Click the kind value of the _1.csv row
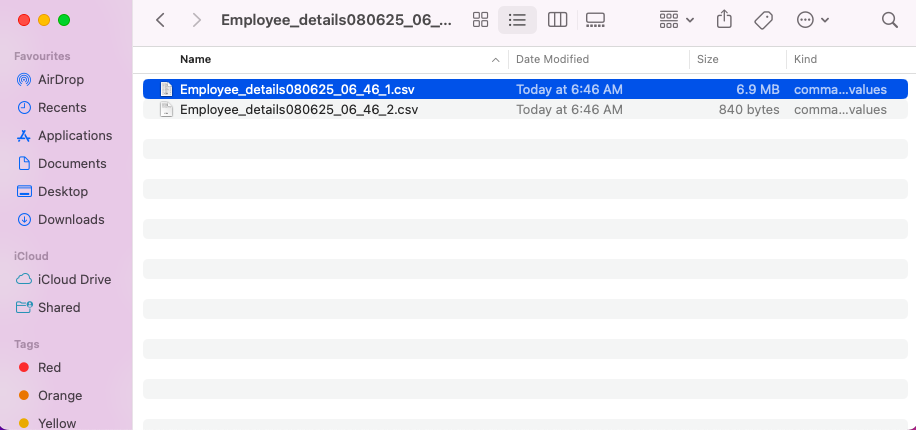 click(840, 89)
